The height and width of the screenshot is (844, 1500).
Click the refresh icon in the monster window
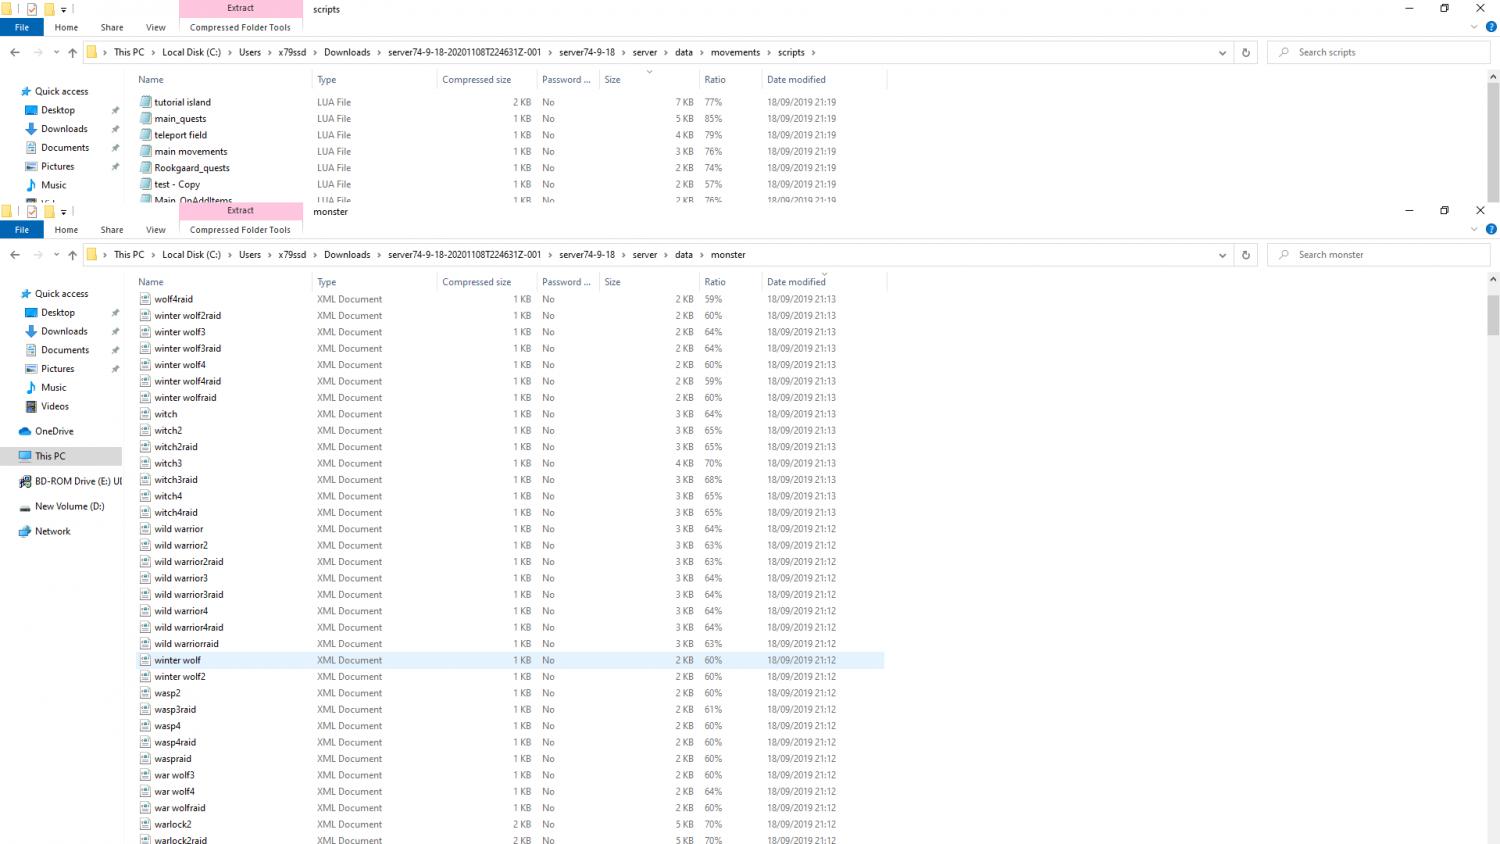click(x=1245, y=255)
